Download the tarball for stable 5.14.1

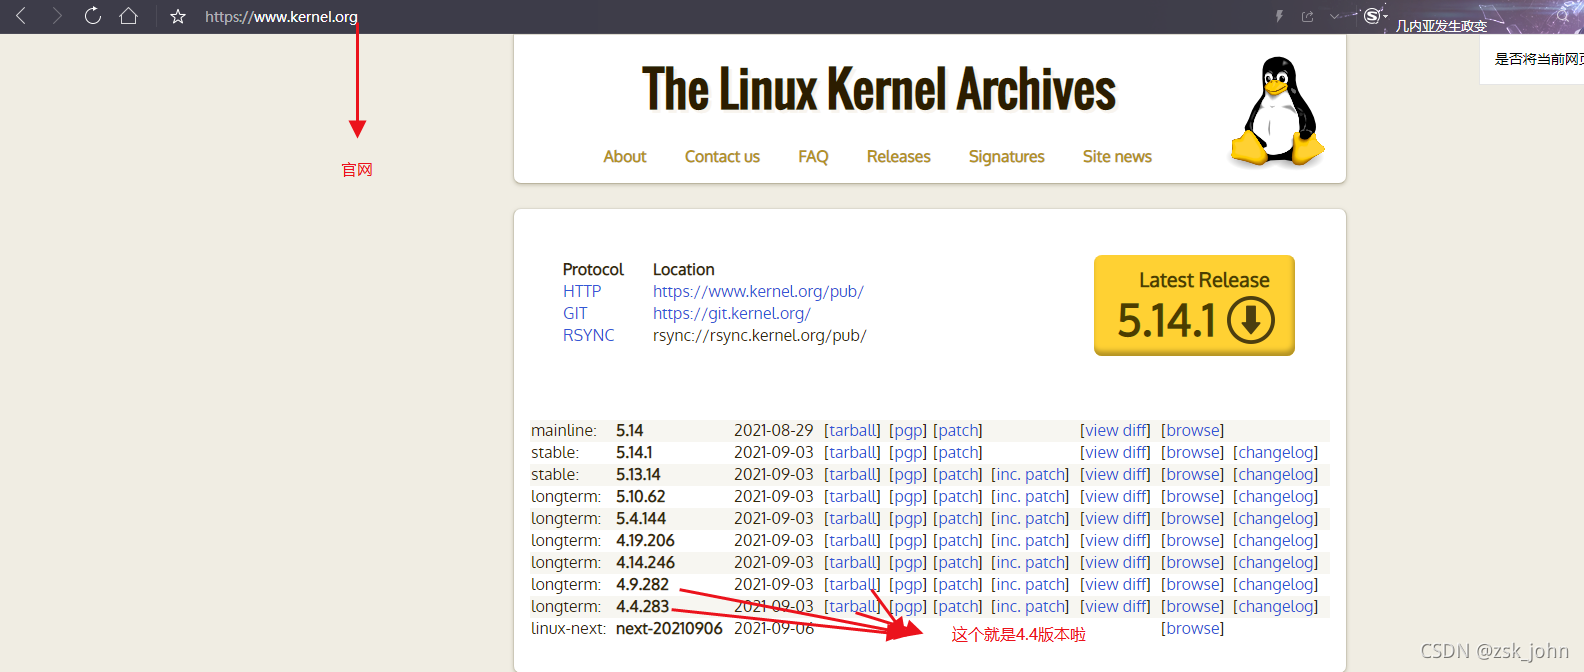click(852, 453)
